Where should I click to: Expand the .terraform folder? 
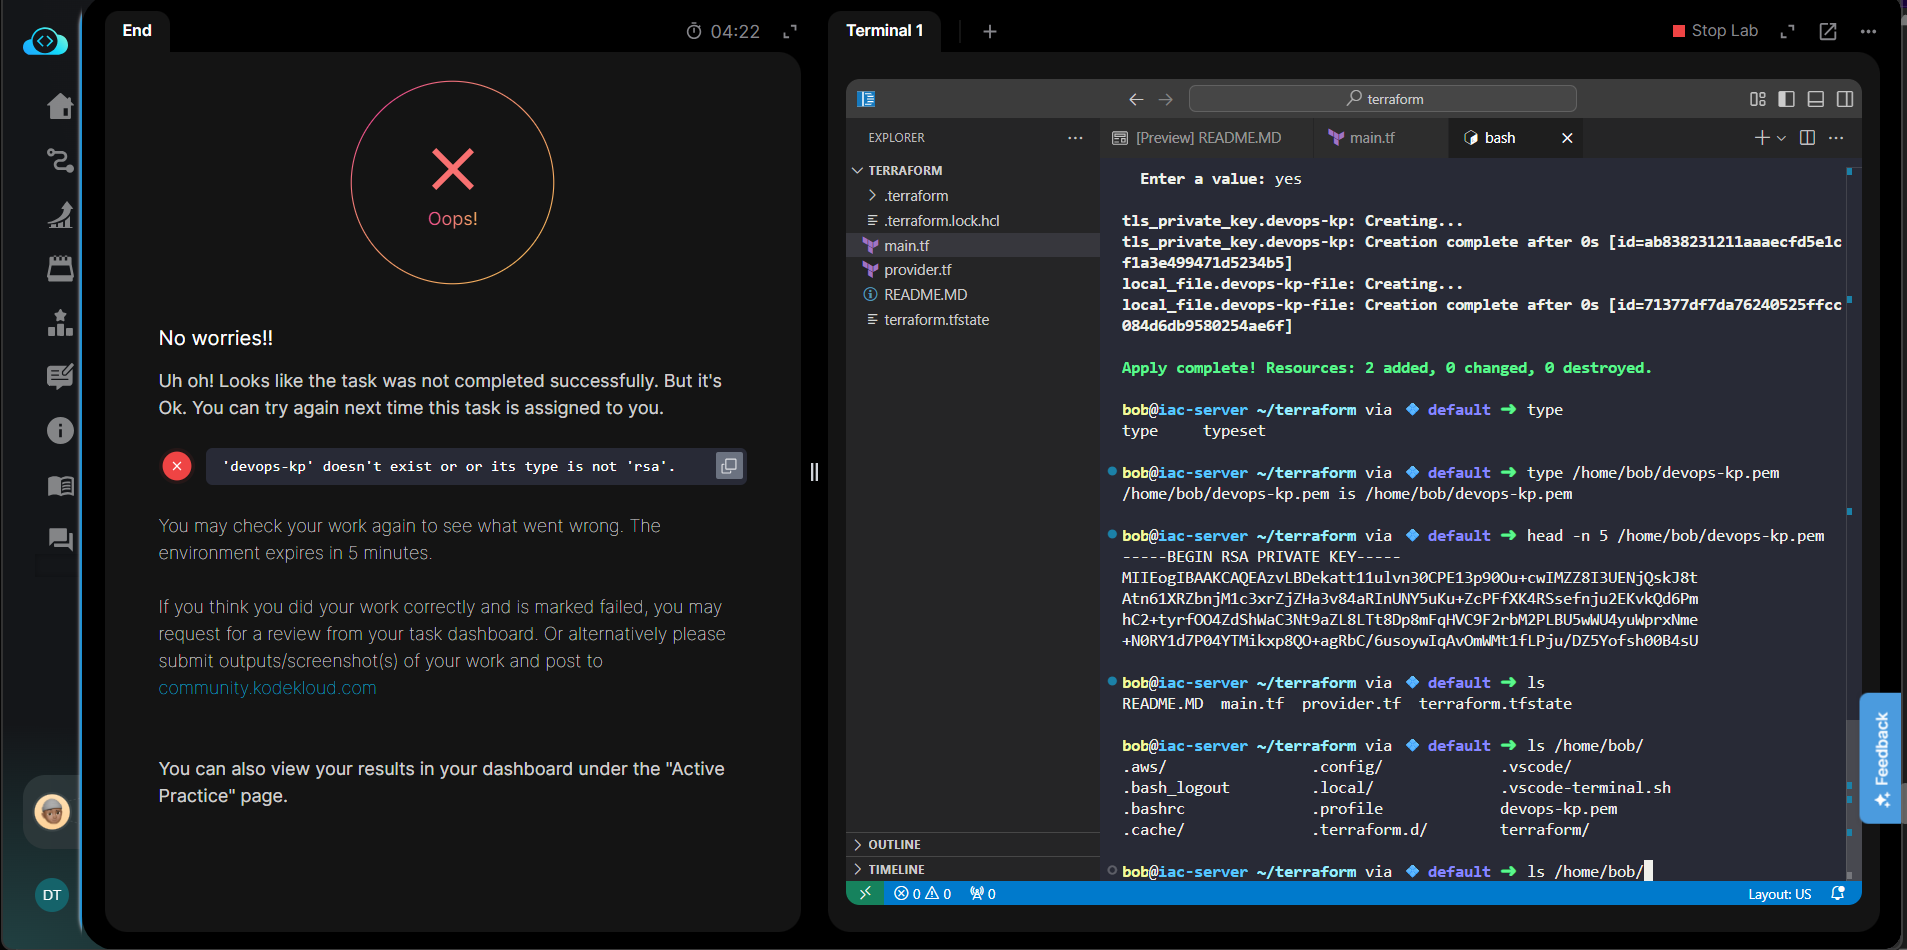click(x=872, y=195)
